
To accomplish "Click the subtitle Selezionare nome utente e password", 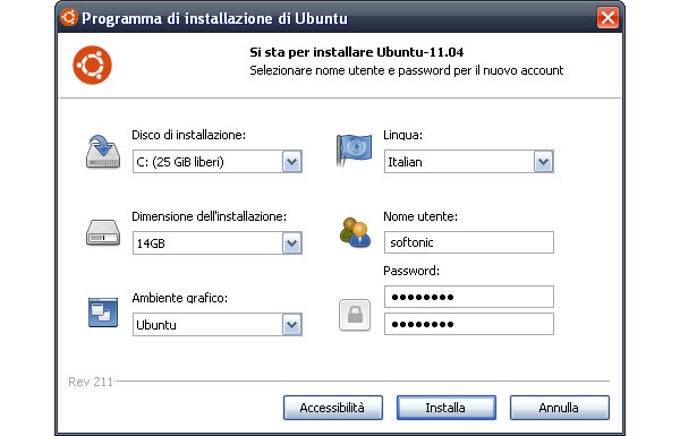I will (x=406, y=71).
